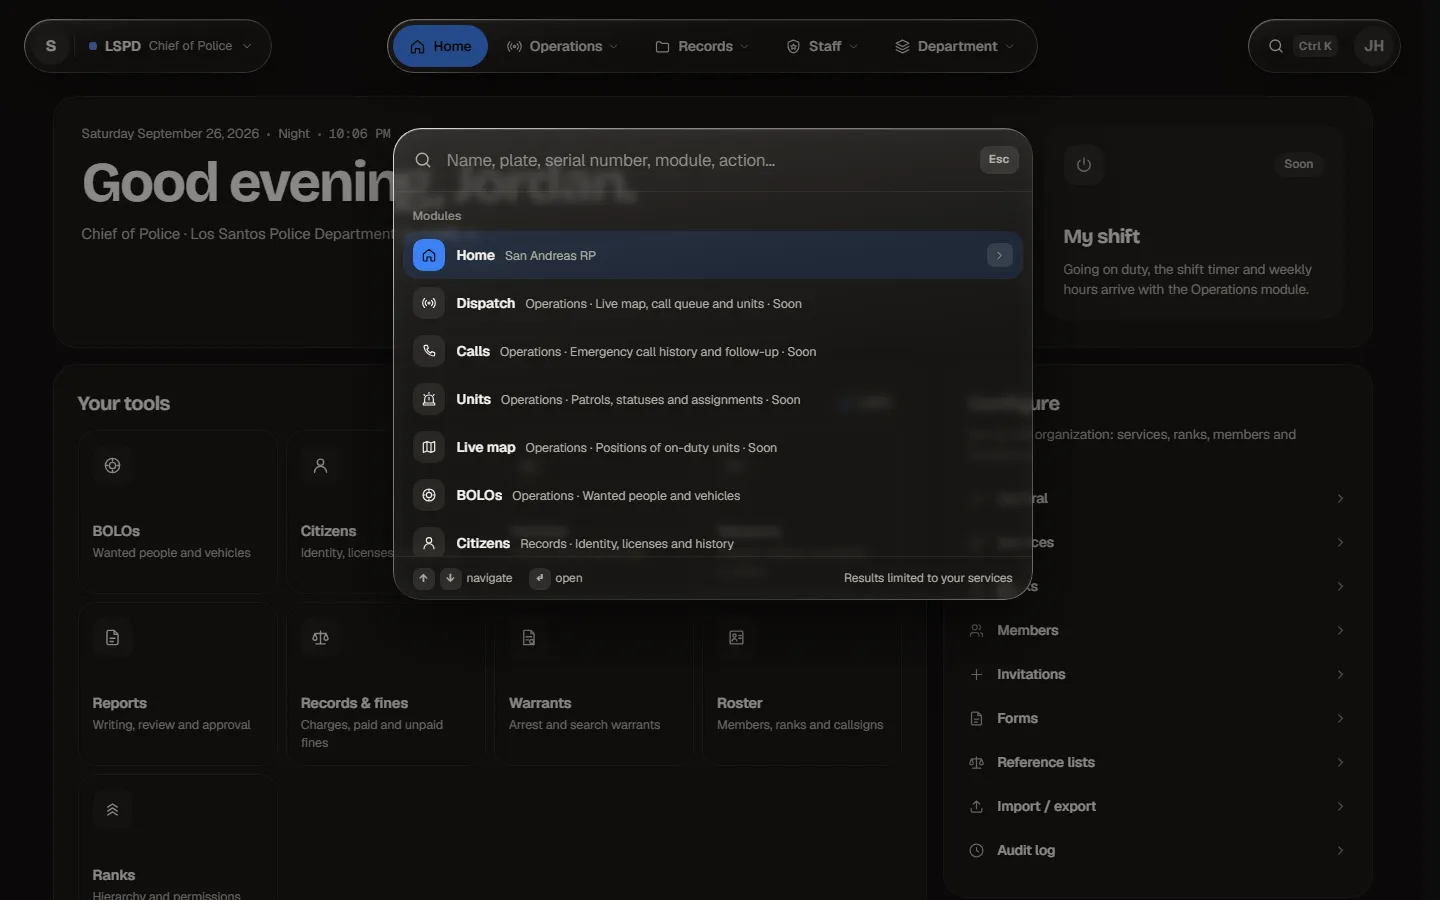Open the Forms configuration link
Image resolution: width=1440 pixels, height=900 pixels.
pos(1158,718)
